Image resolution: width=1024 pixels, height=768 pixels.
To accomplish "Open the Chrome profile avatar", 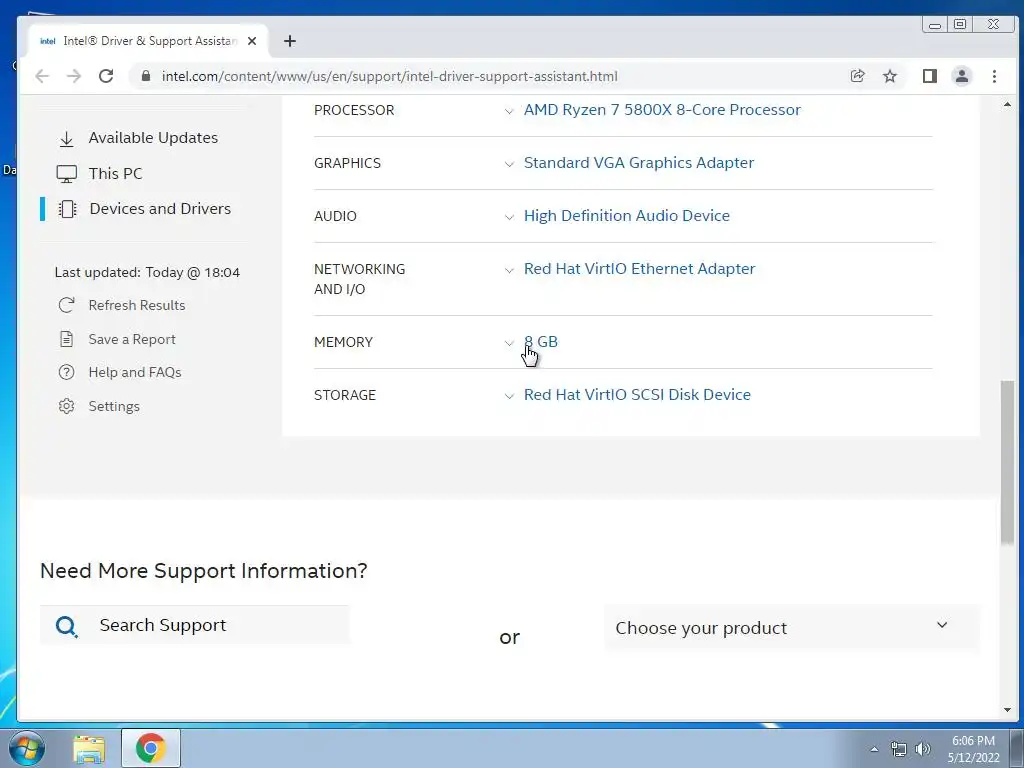I will click(x=961, y=76).
